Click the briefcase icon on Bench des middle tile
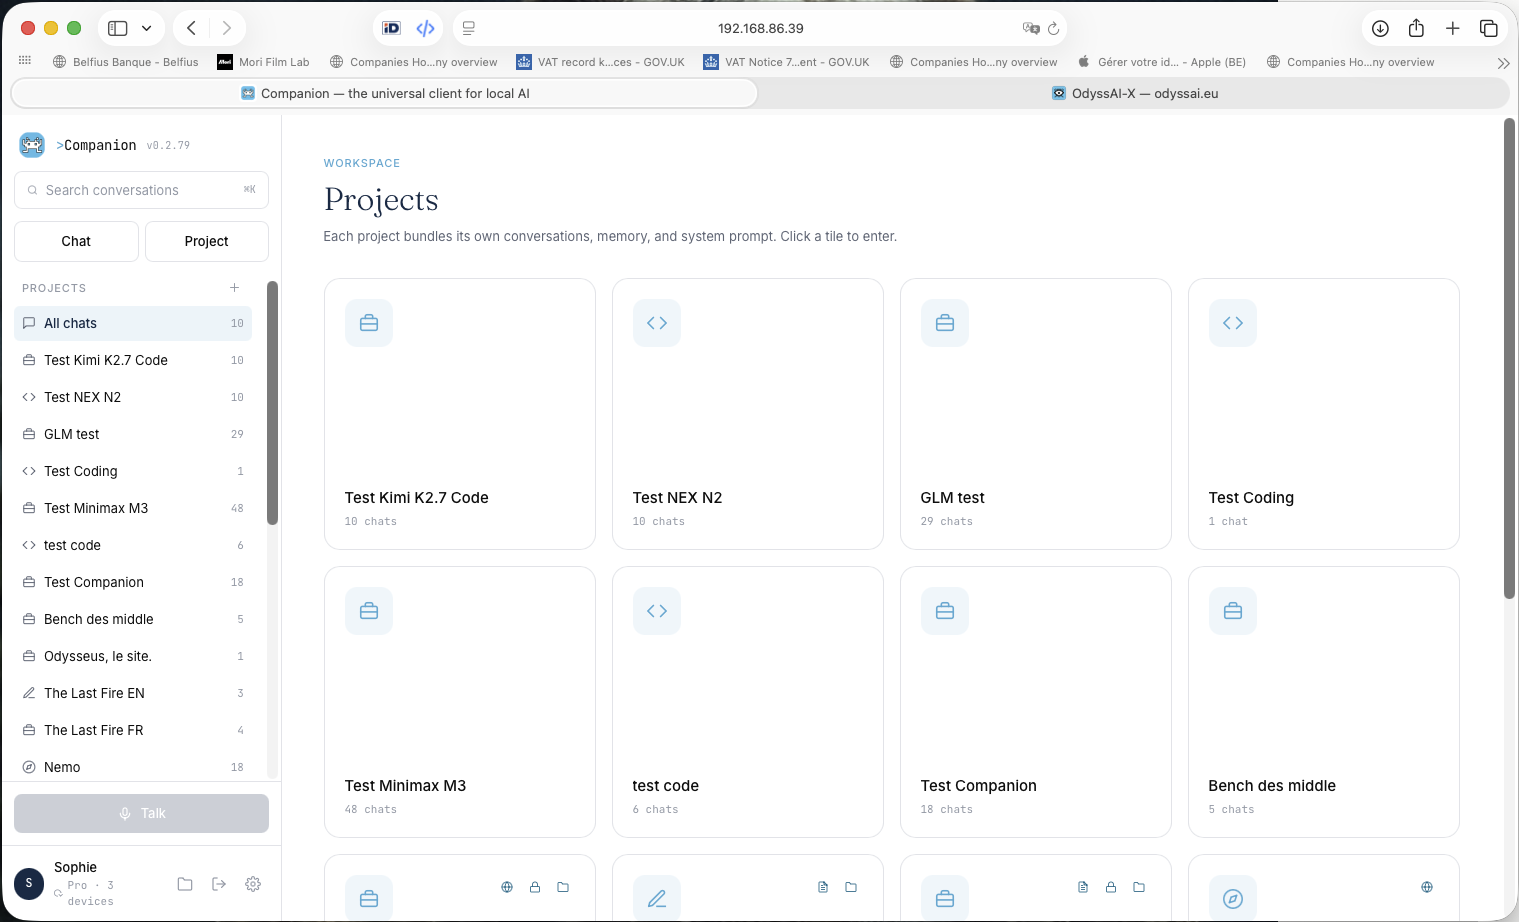This screenshot has width=1519, height=922. click(x=1233, y=611)
